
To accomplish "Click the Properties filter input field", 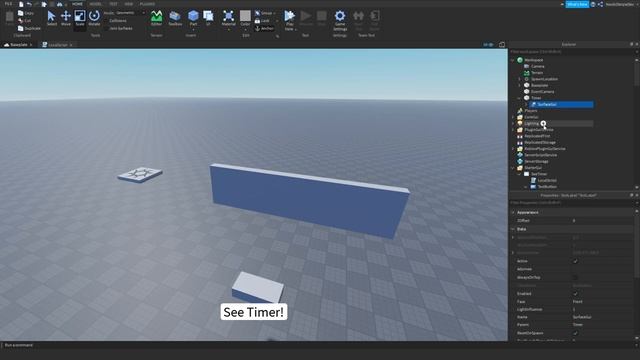I will [x=571, y=203].
